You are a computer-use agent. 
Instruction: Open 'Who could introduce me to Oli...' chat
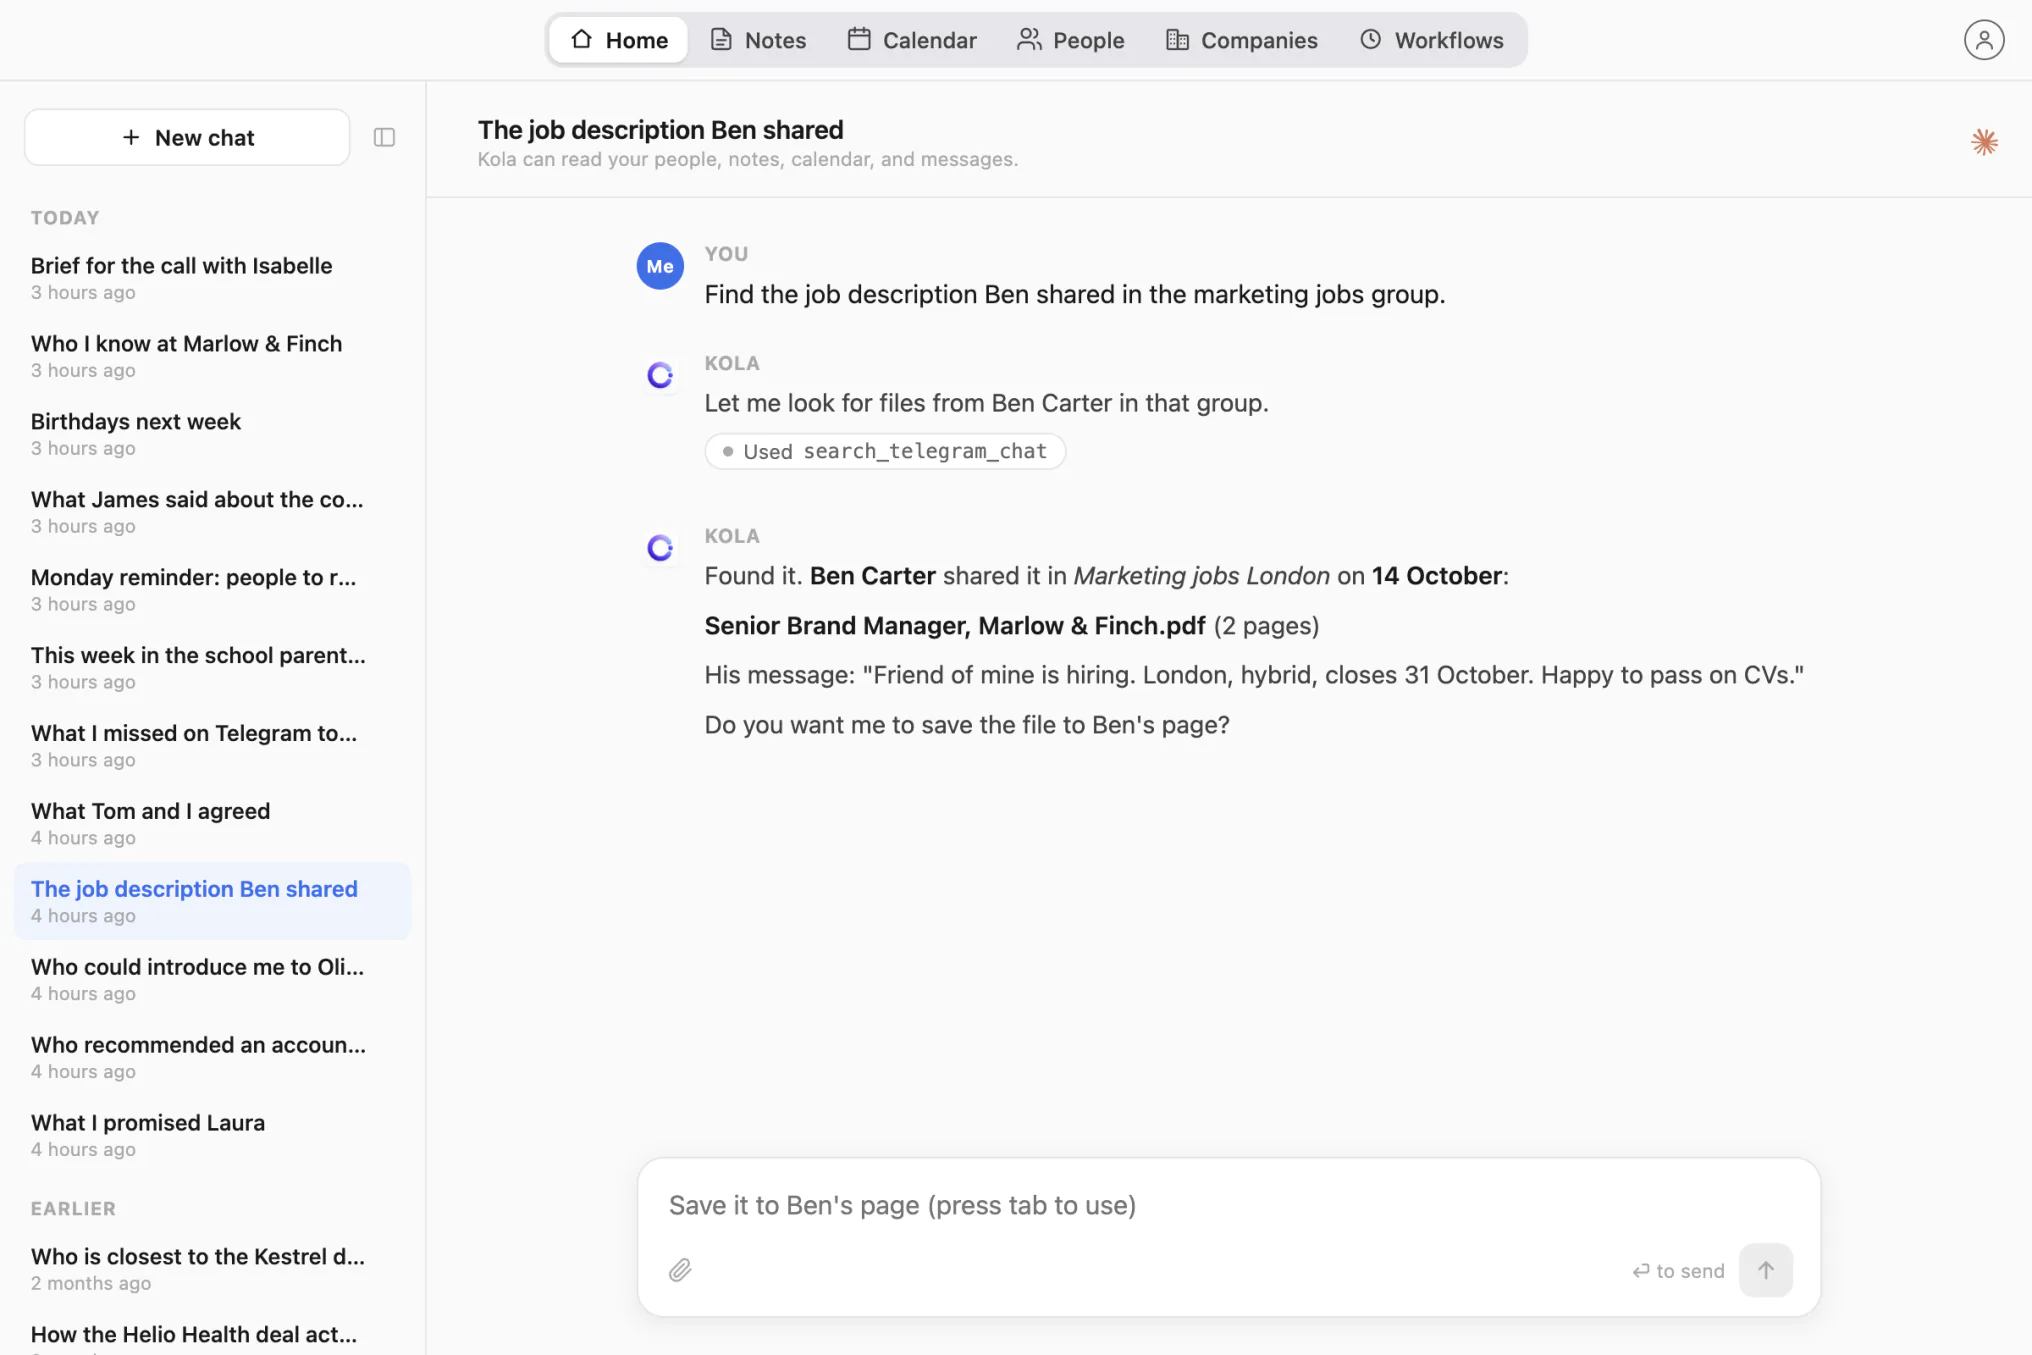click(x=212, y=979)
